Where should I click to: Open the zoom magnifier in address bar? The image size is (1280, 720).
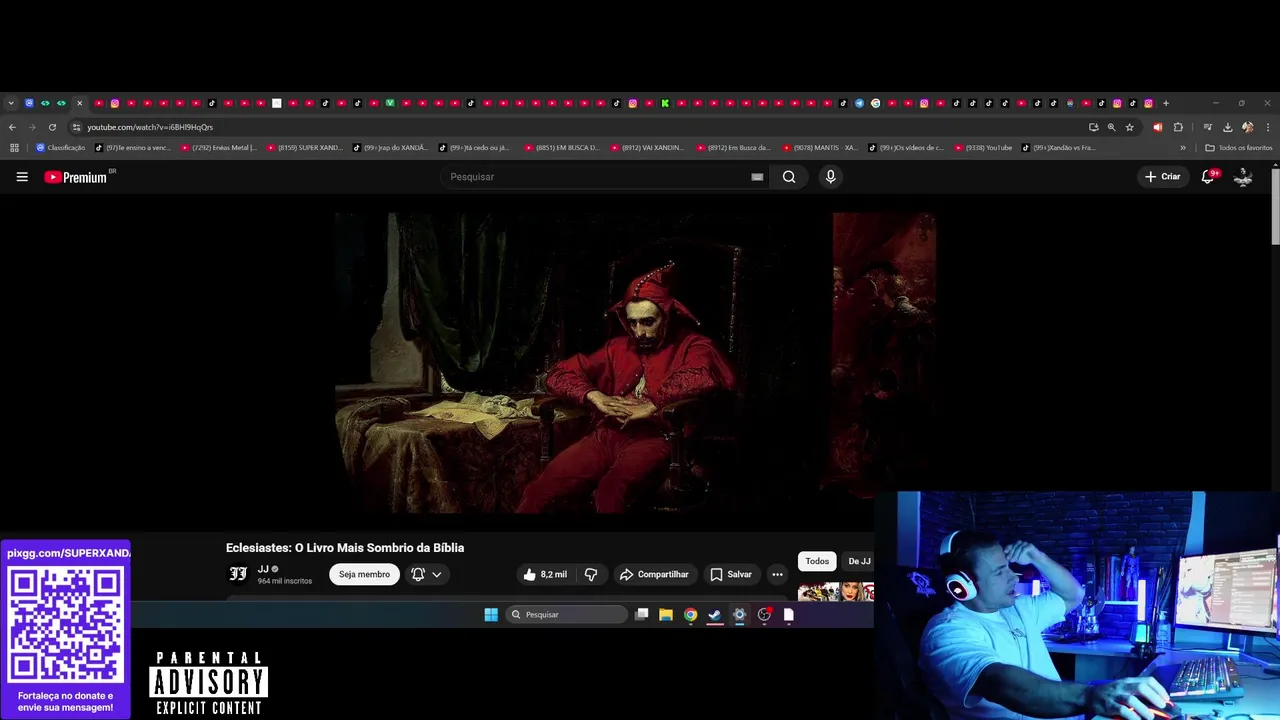click(1111, 127)
